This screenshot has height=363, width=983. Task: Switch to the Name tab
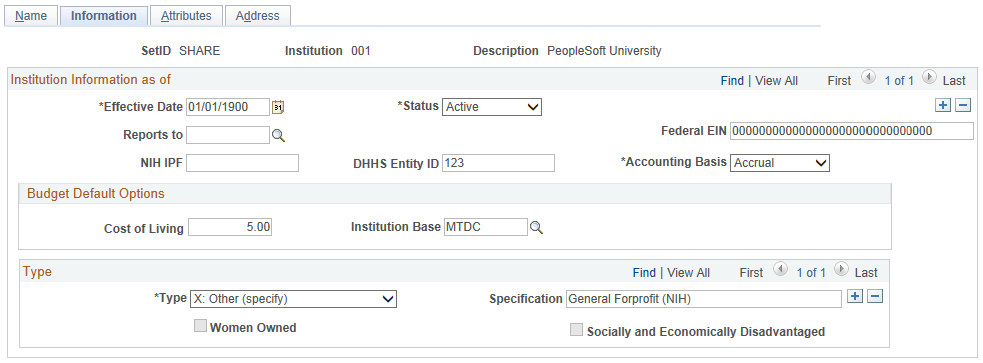tap(31, 16)
